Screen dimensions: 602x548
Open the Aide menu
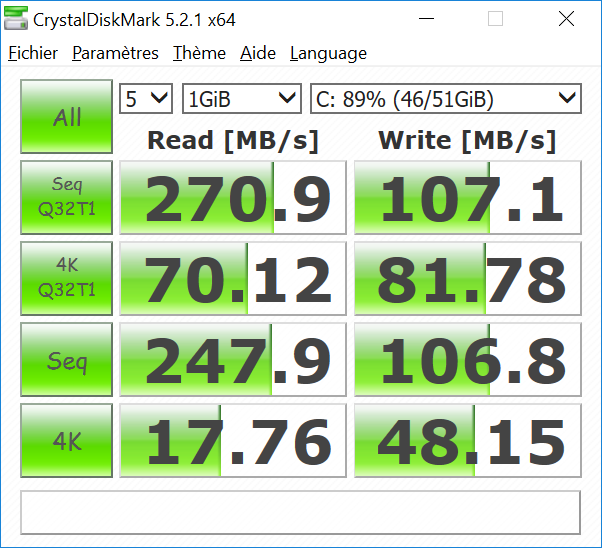(258, 53)
